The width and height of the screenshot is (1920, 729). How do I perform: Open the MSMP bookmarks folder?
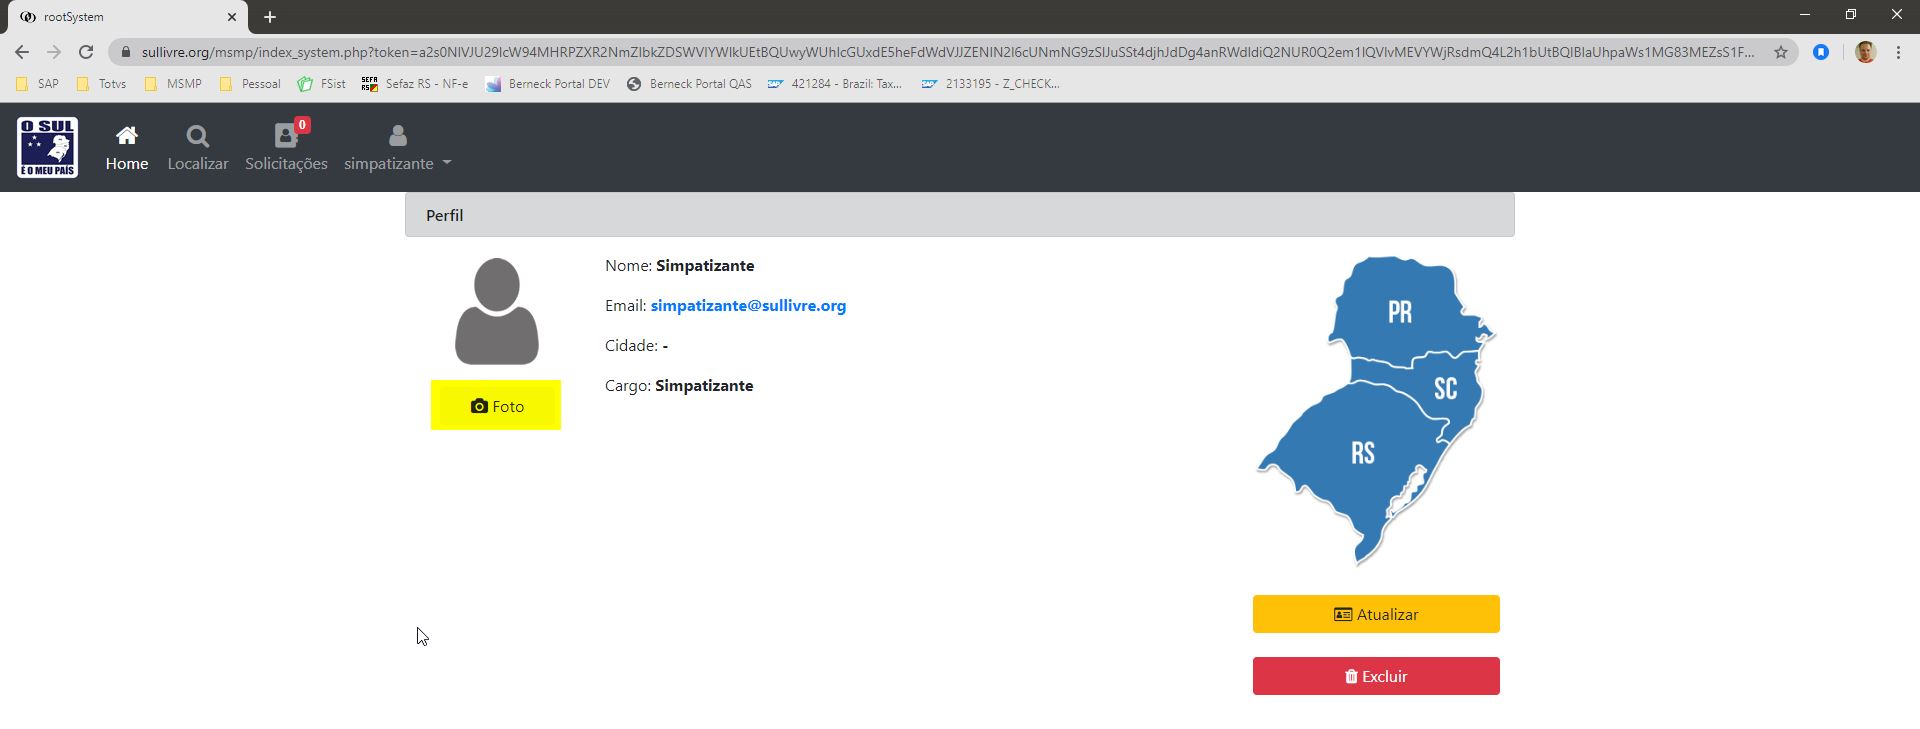tap(174, 84)
